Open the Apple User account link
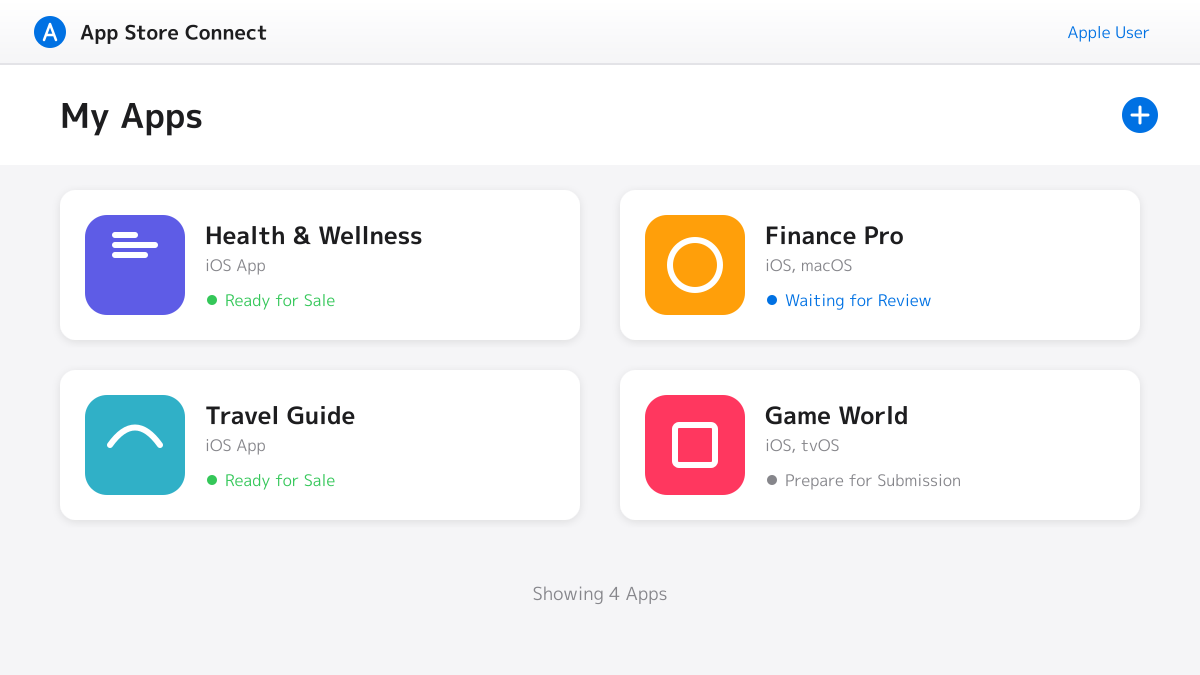 coord(1108,32)
